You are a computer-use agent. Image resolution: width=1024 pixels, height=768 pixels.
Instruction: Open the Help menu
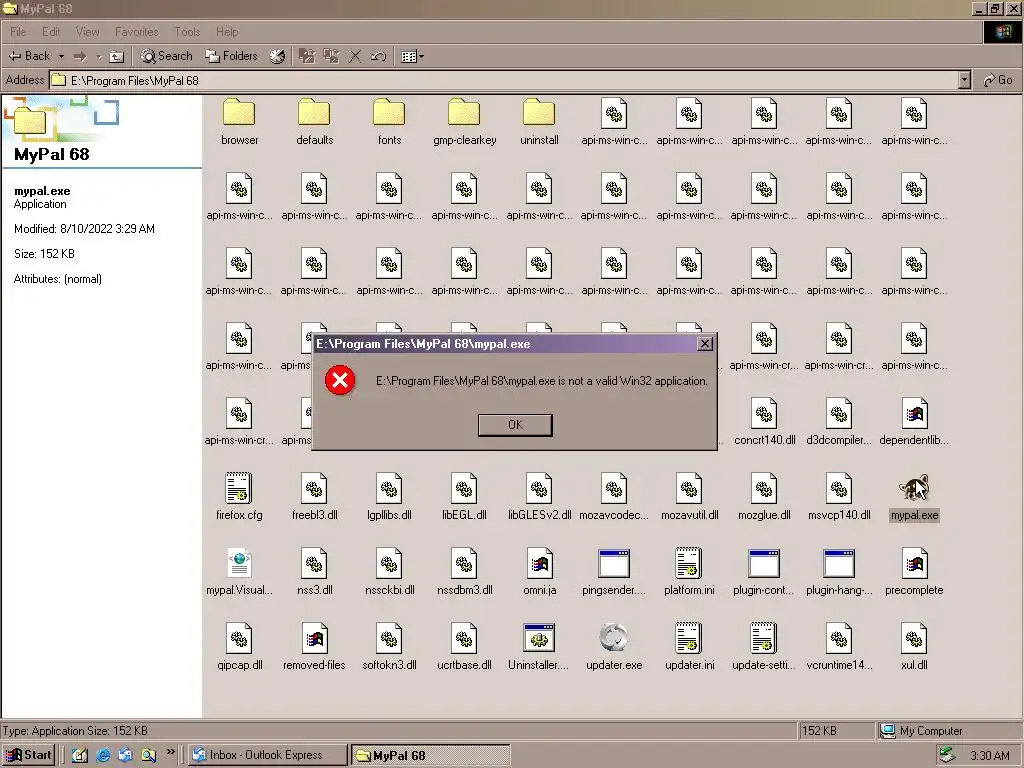click(227, 31)
